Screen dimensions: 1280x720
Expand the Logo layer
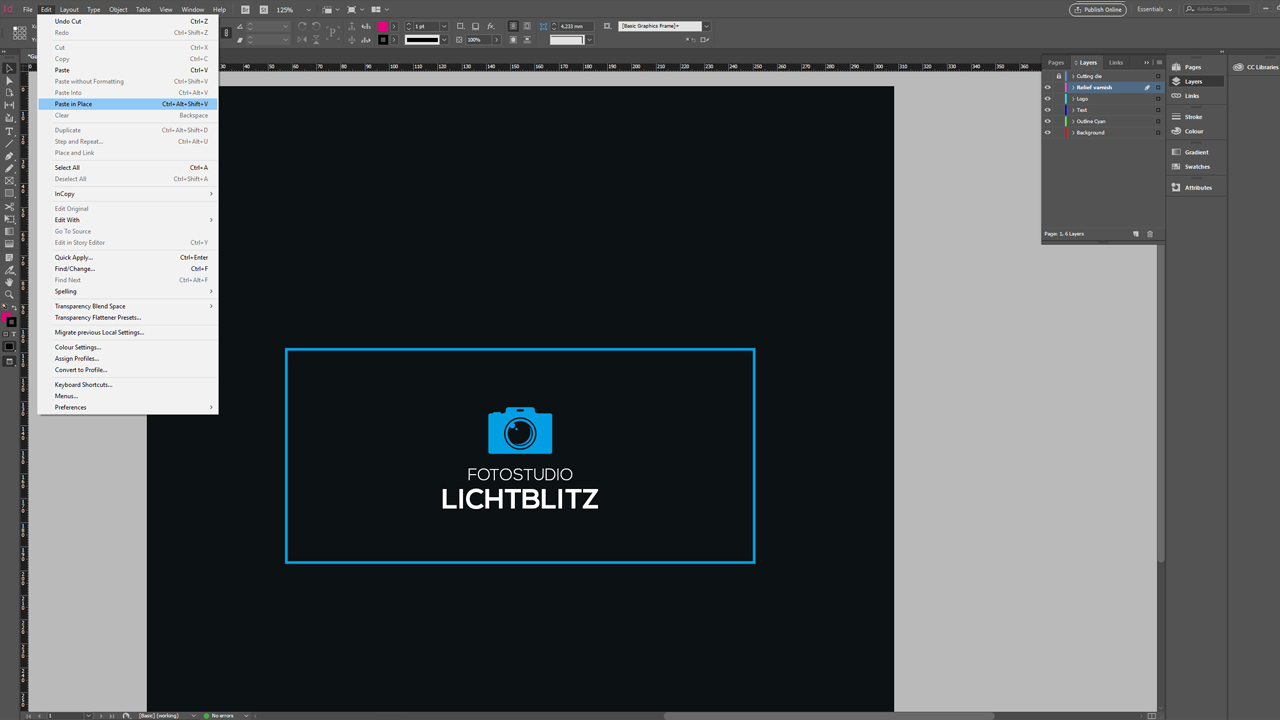(1073, 99)
